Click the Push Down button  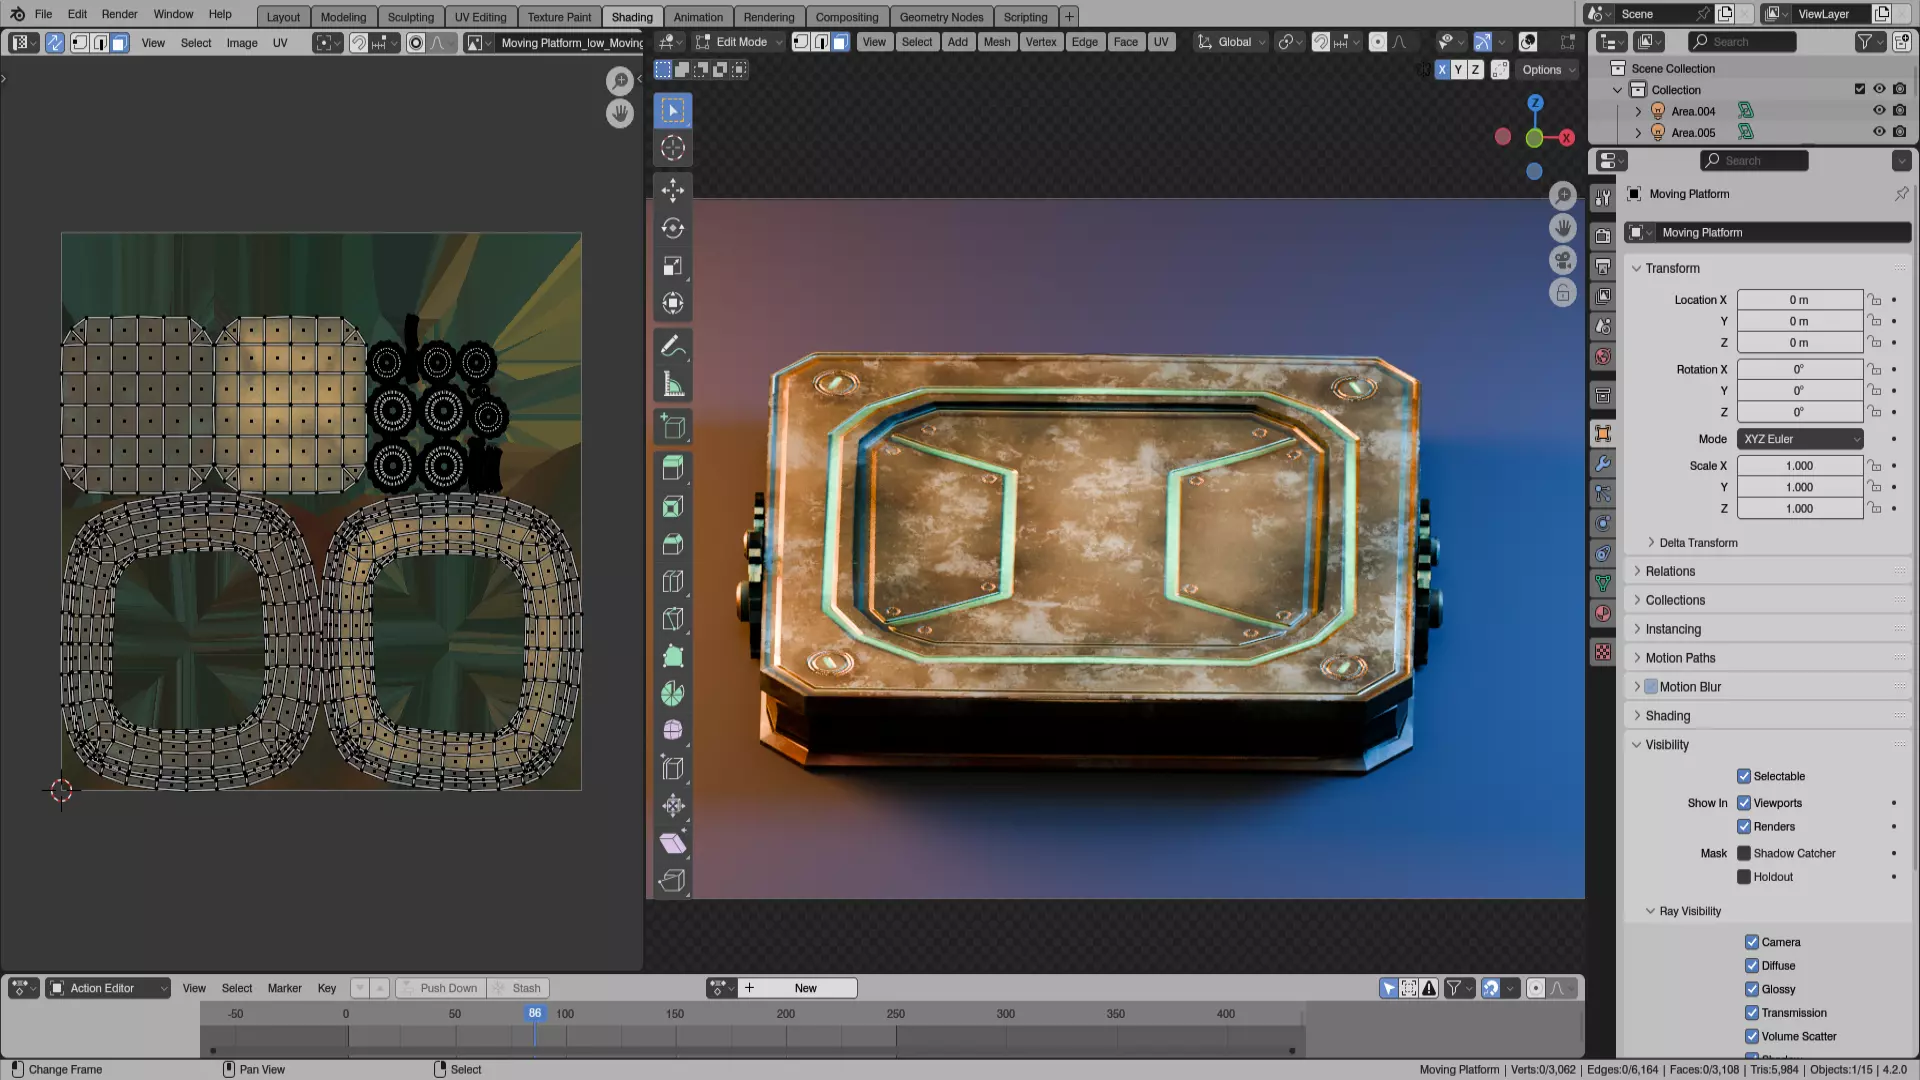coord(441,988)
